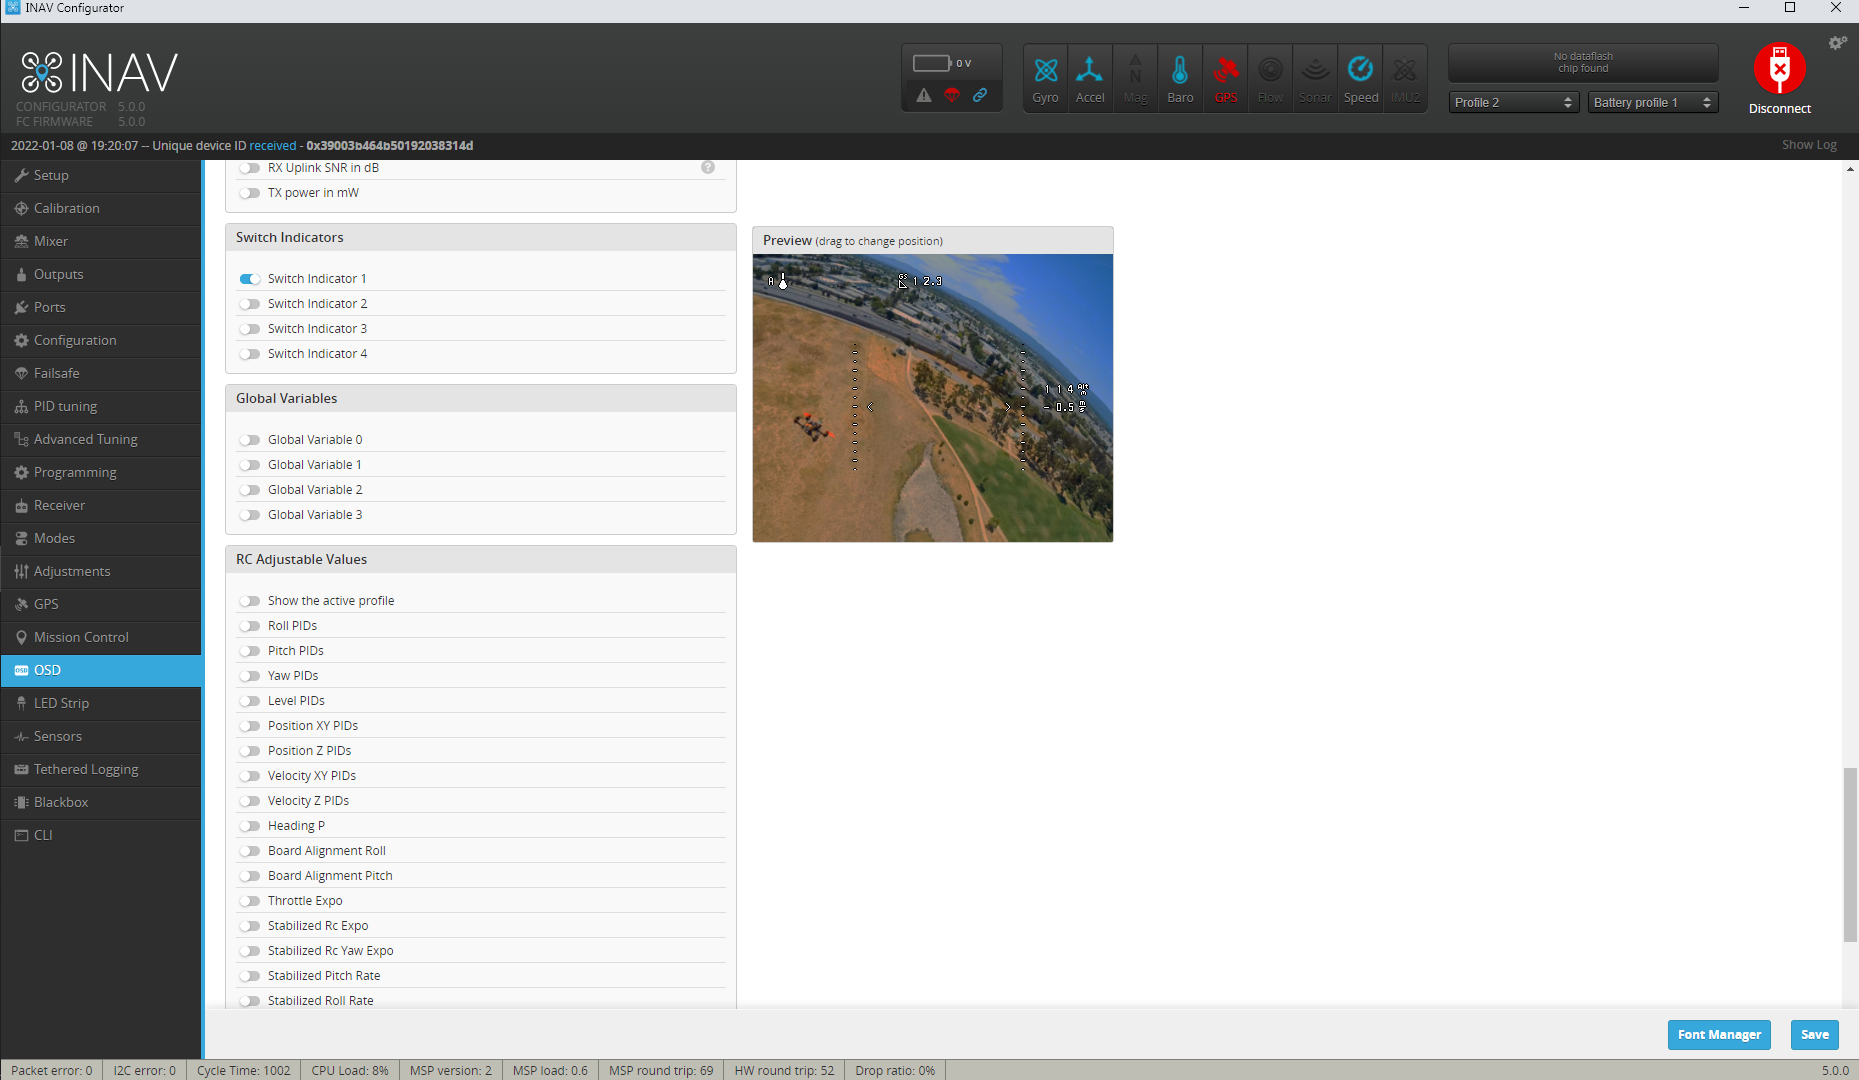
Task: Click the Accel sensor status icon
Action: 1090,77
